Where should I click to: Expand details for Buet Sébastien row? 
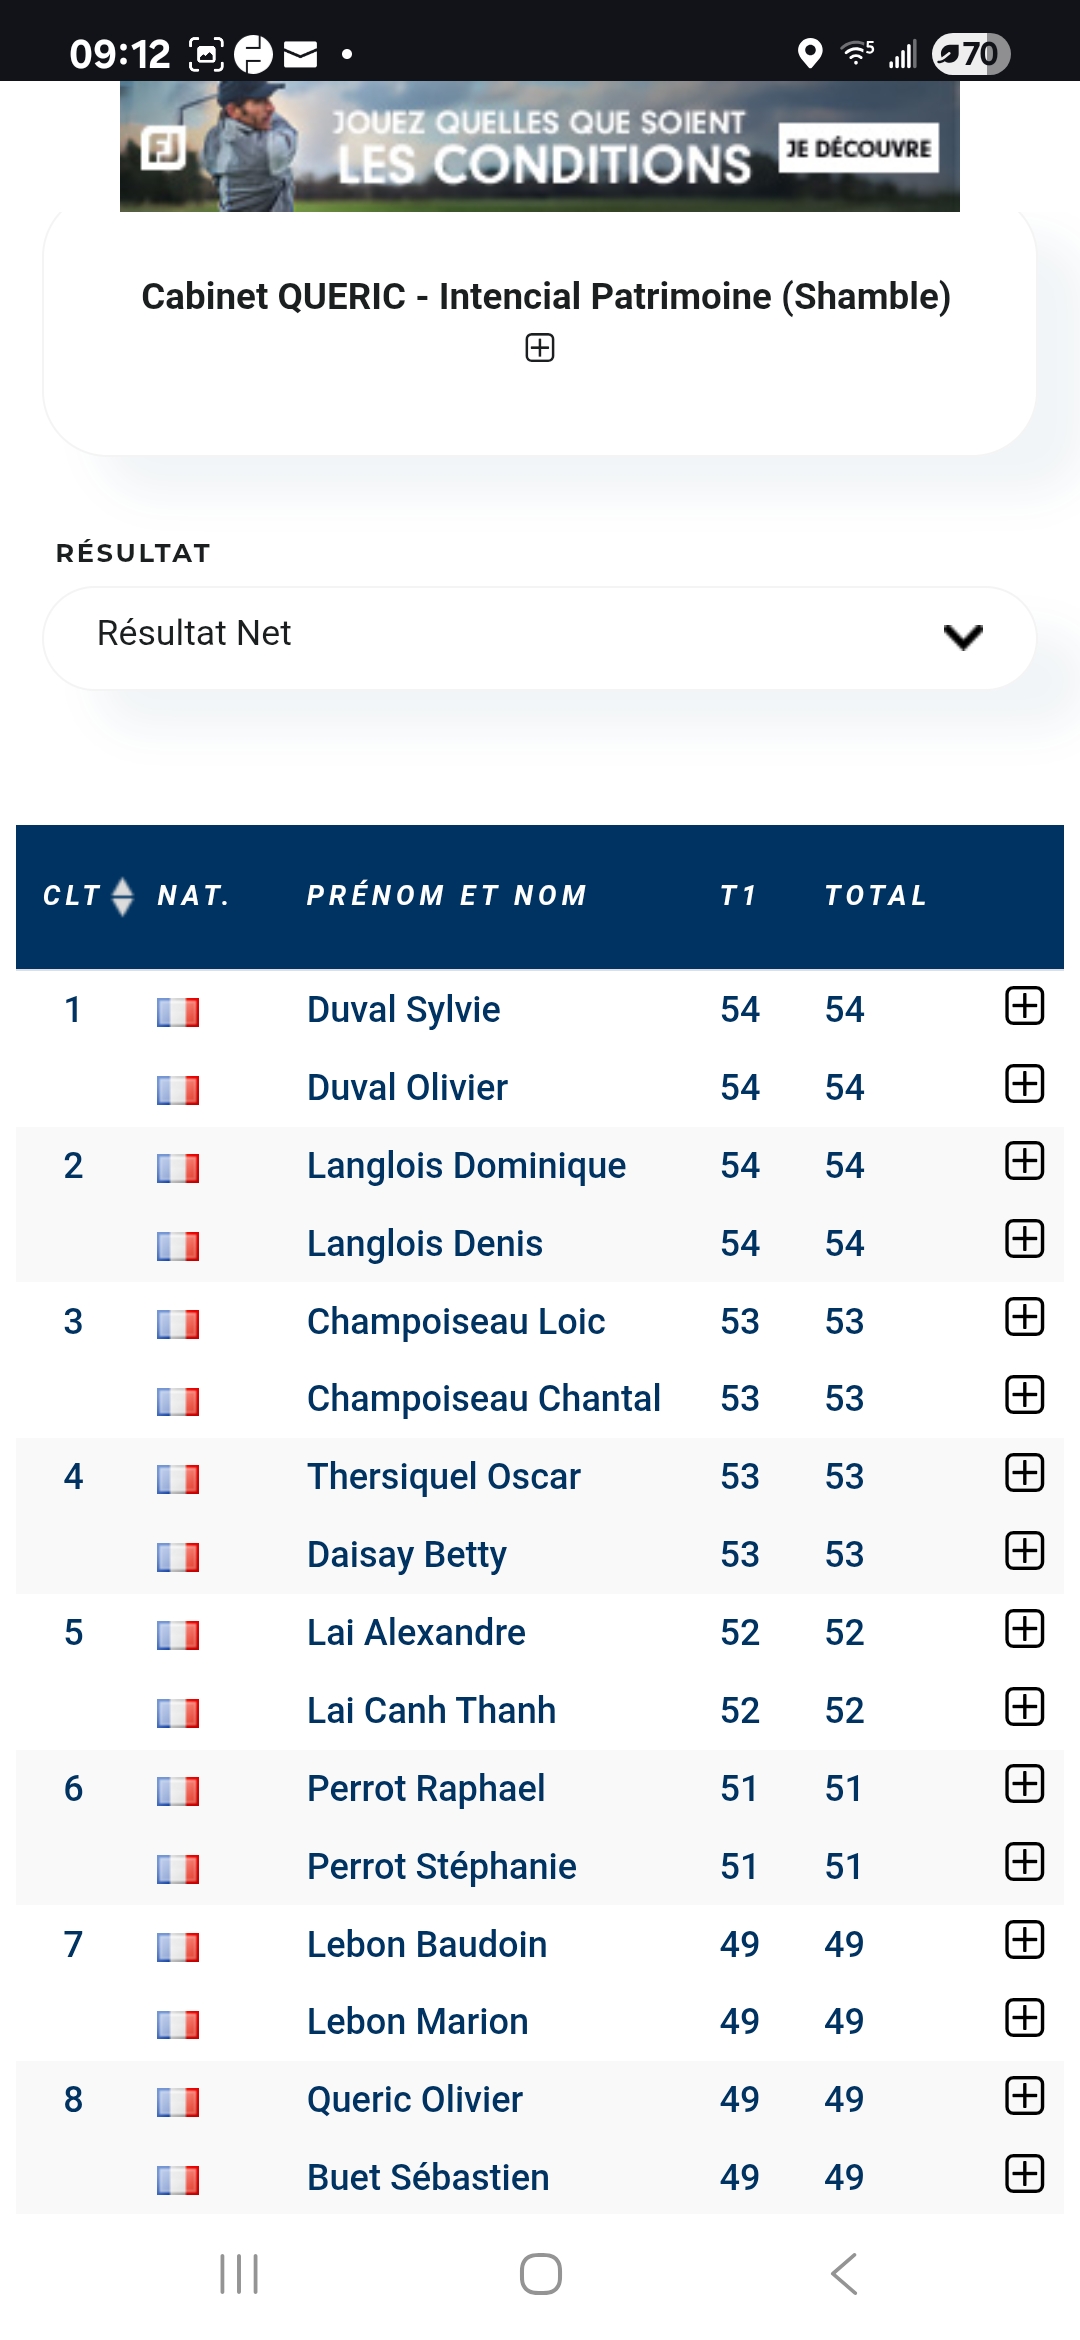(x=1024, y=2174)
